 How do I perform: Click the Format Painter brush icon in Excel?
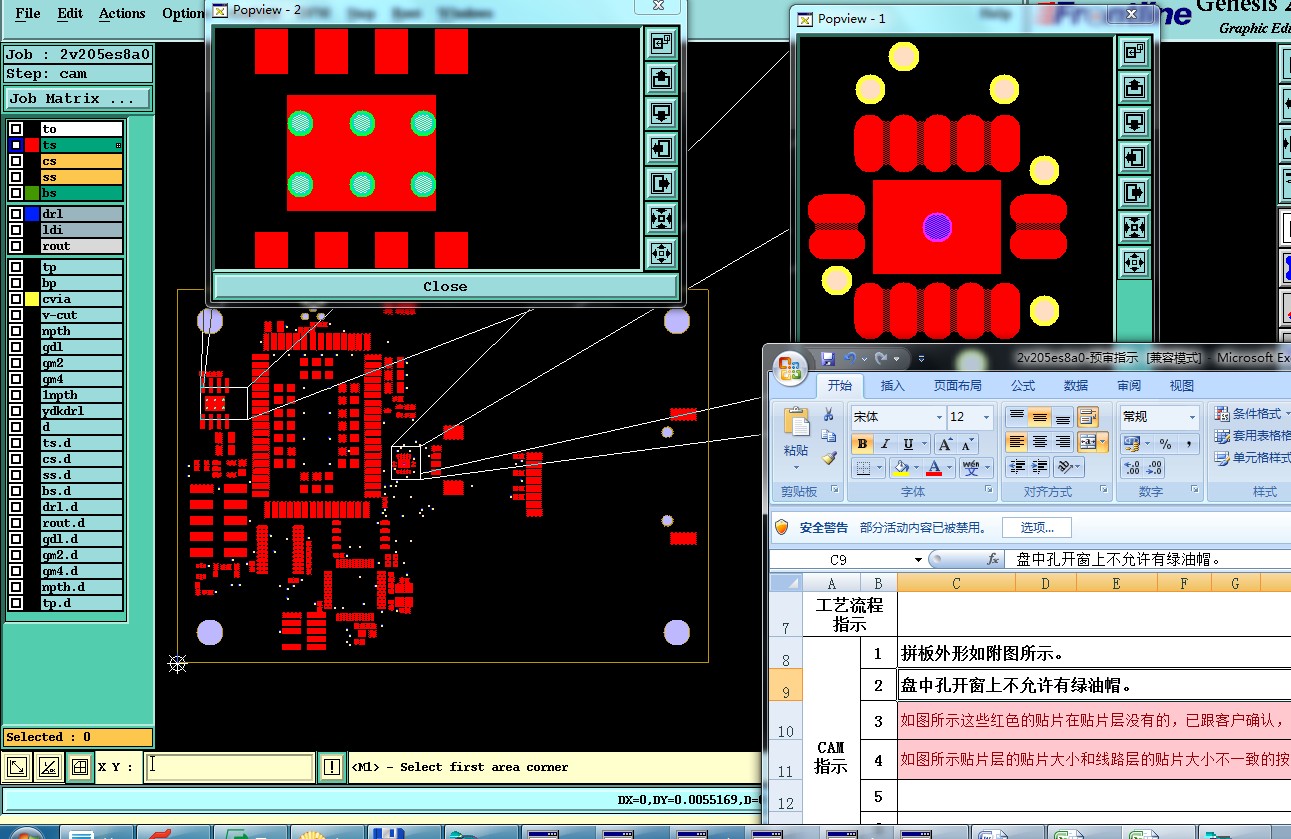tap(828, 458)
